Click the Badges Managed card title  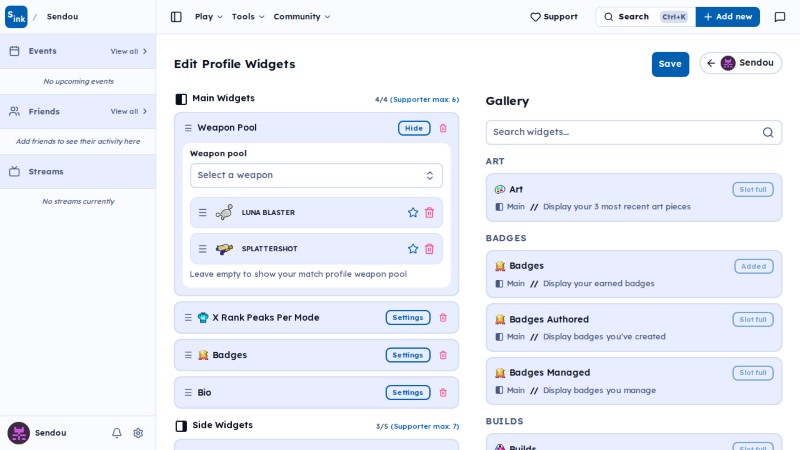pos(549,373)
